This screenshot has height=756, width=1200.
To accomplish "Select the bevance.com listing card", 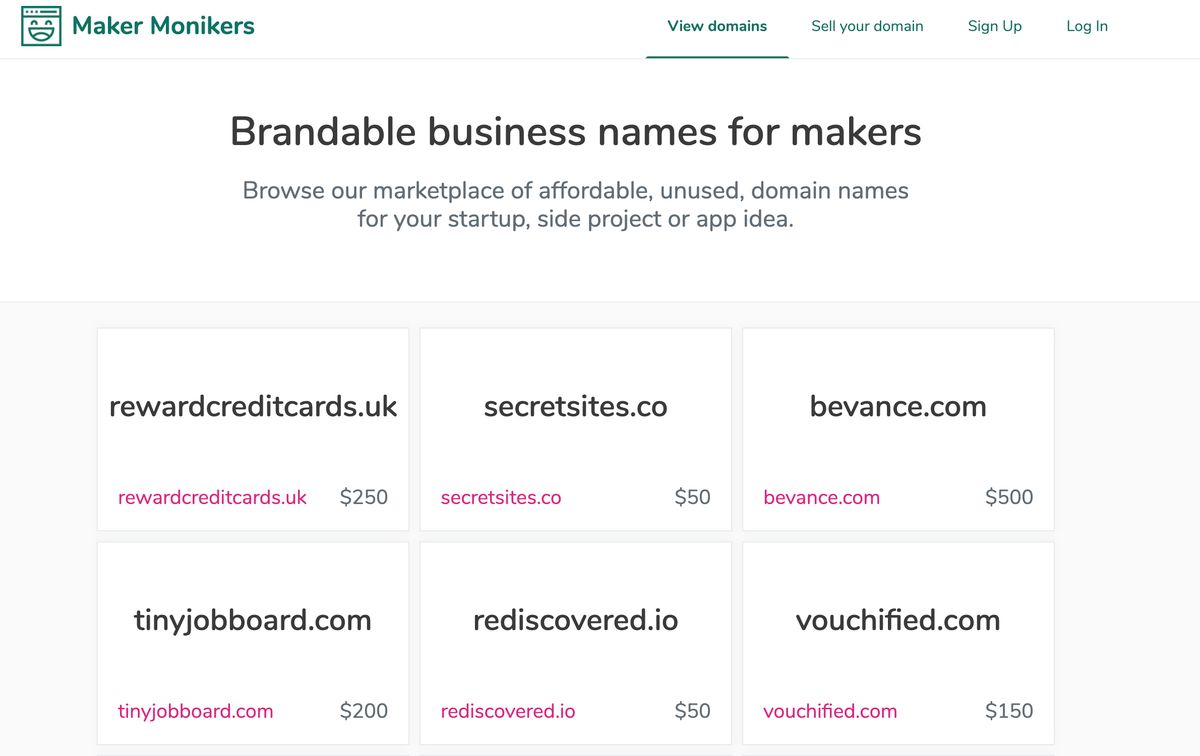I will (897, 407).
